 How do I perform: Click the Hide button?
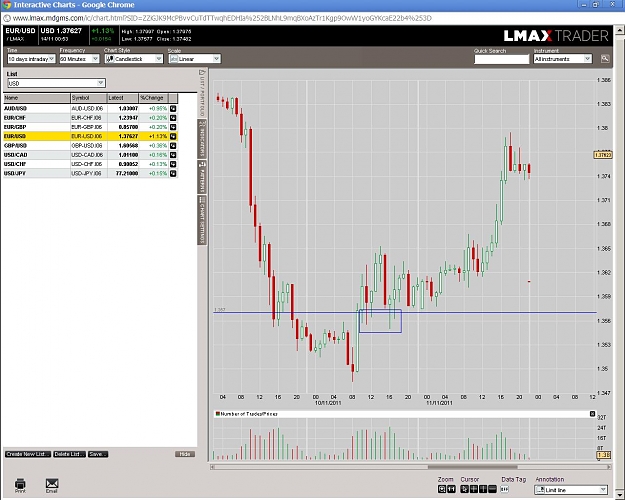tap(185, 454)
